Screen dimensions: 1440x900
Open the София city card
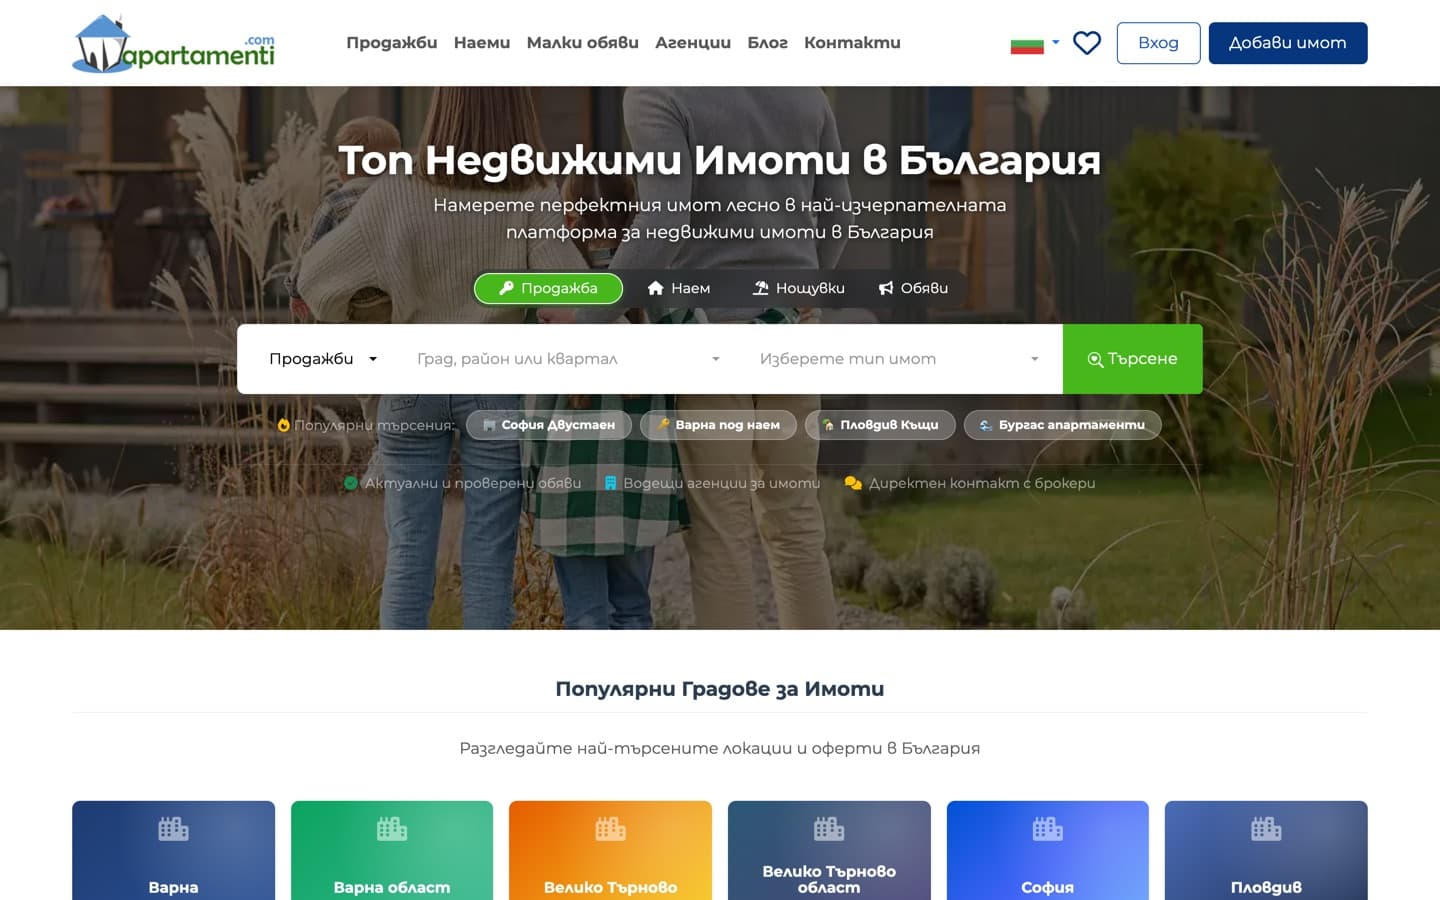[1048, 851]
